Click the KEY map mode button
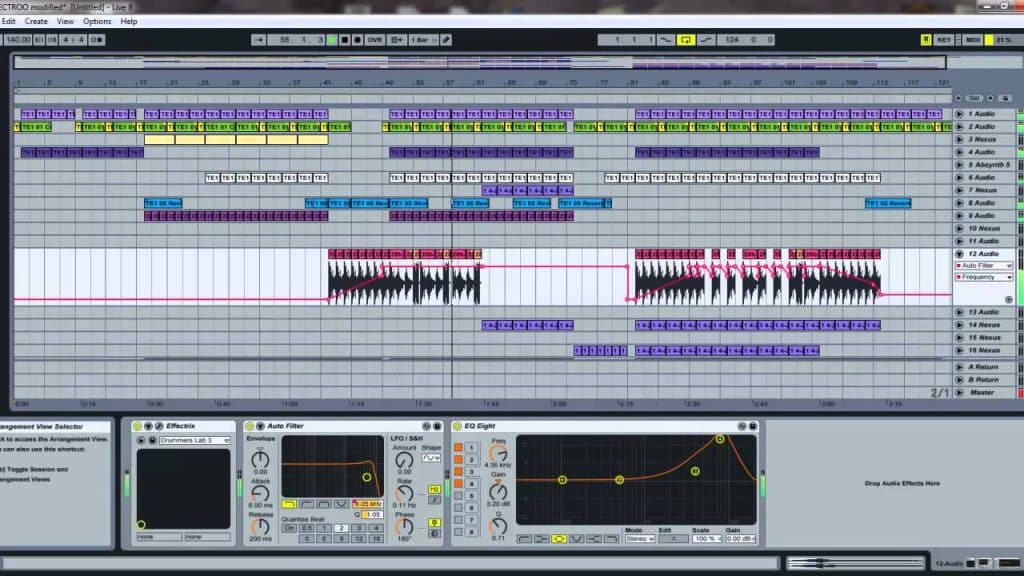The width and height of the screenshot is (1024, 576). [x=944, y=40]
